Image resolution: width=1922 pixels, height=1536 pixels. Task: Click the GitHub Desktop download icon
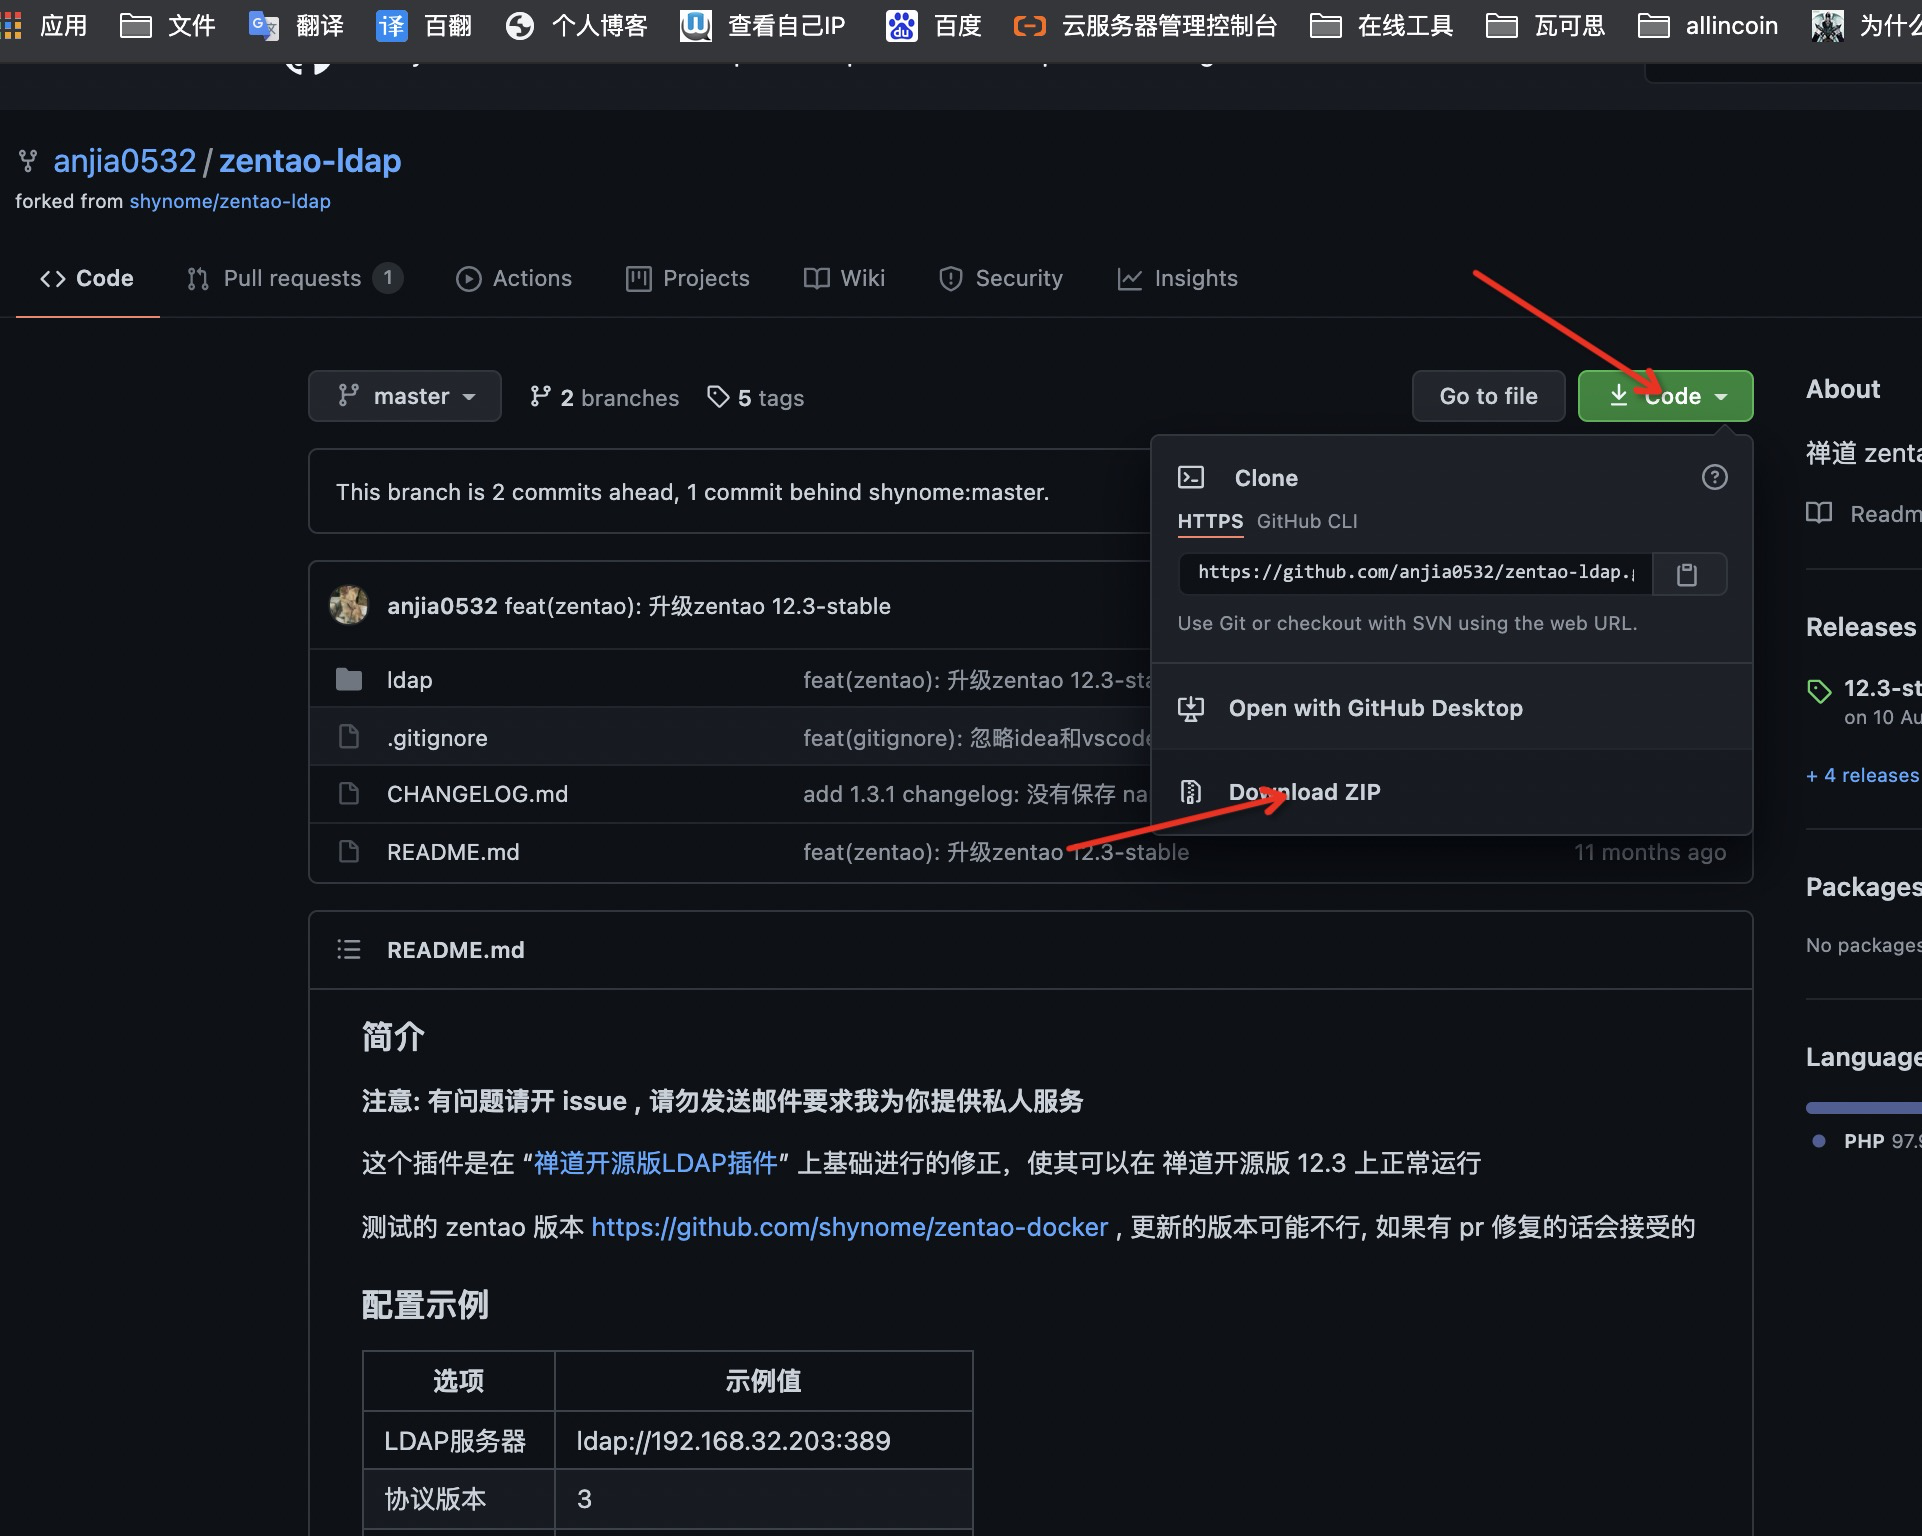(1191, 708)
